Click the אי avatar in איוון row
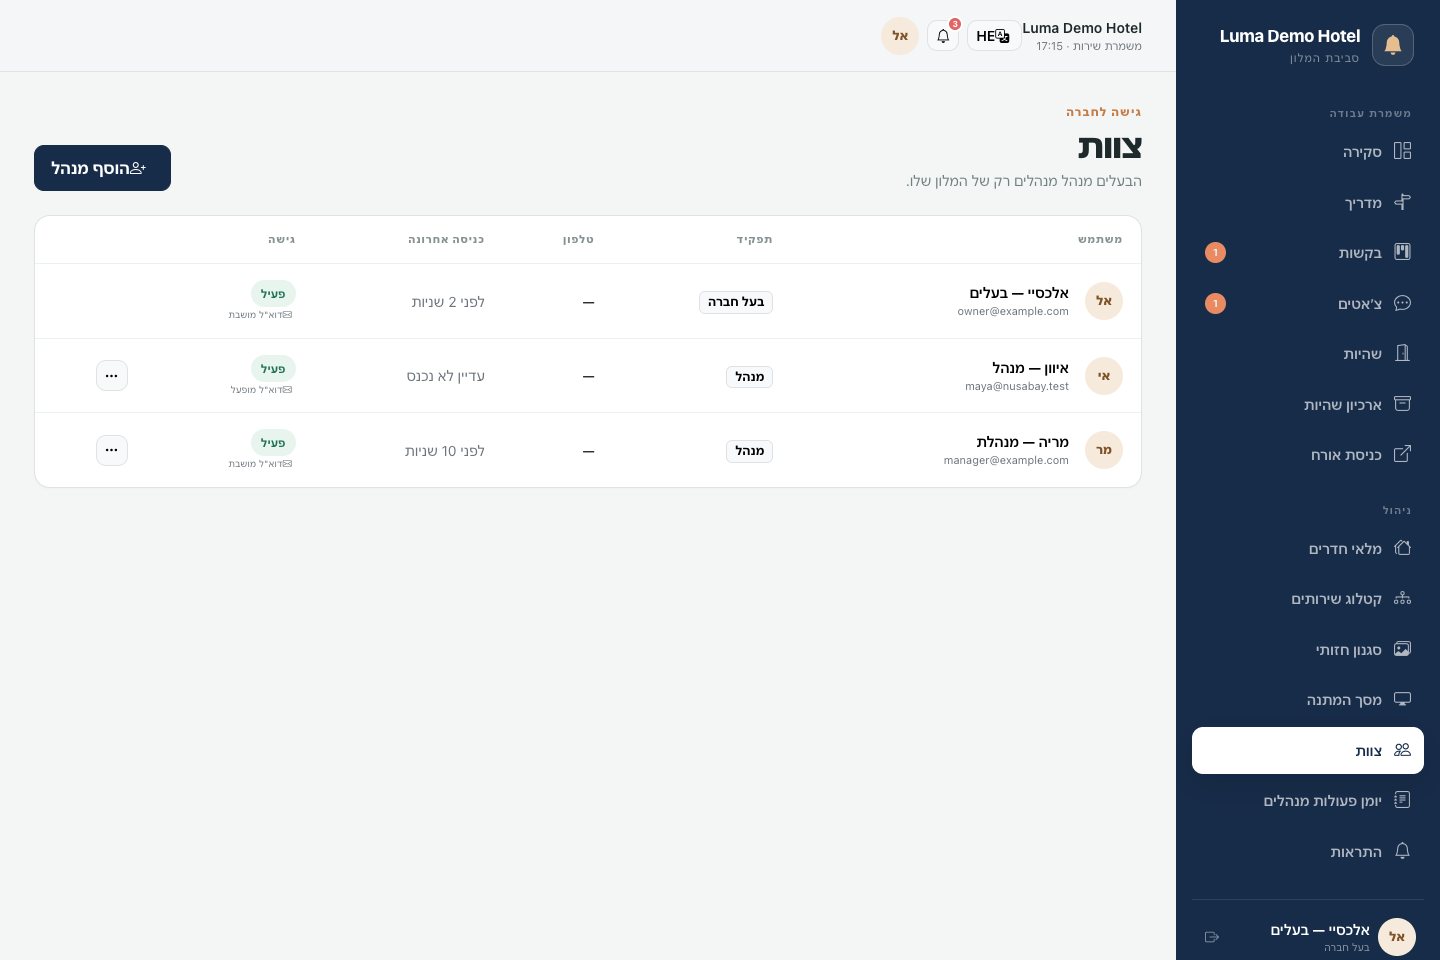Viewport: 1440px width, 960px height. pos(1104,376)
